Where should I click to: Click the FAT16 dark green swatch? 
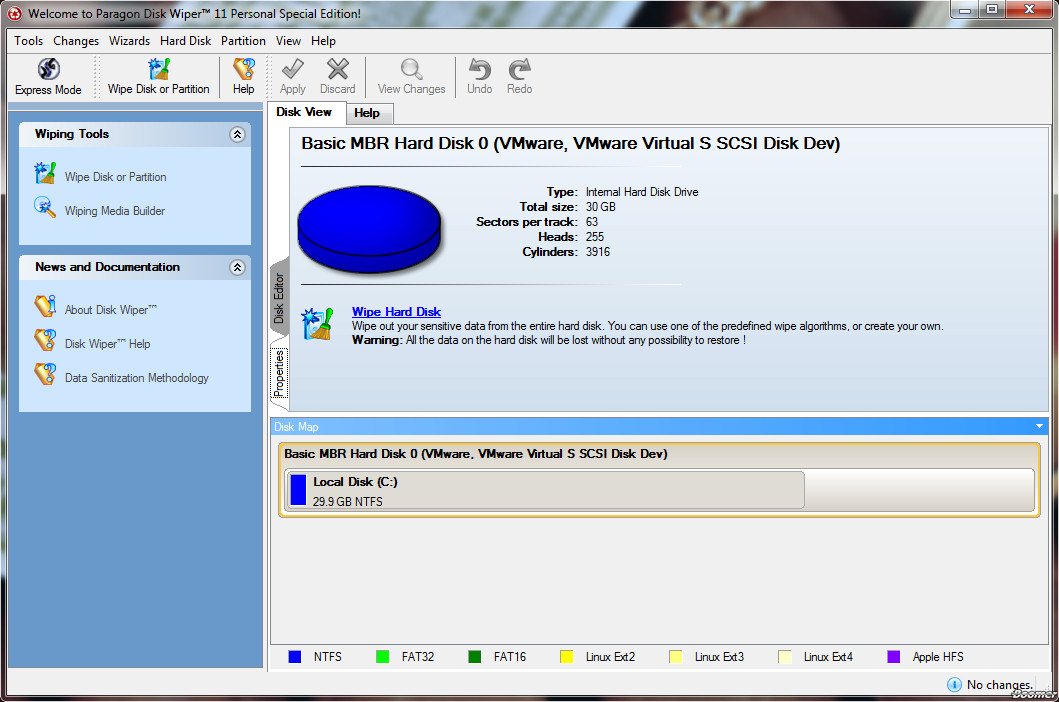pos(475,657)
